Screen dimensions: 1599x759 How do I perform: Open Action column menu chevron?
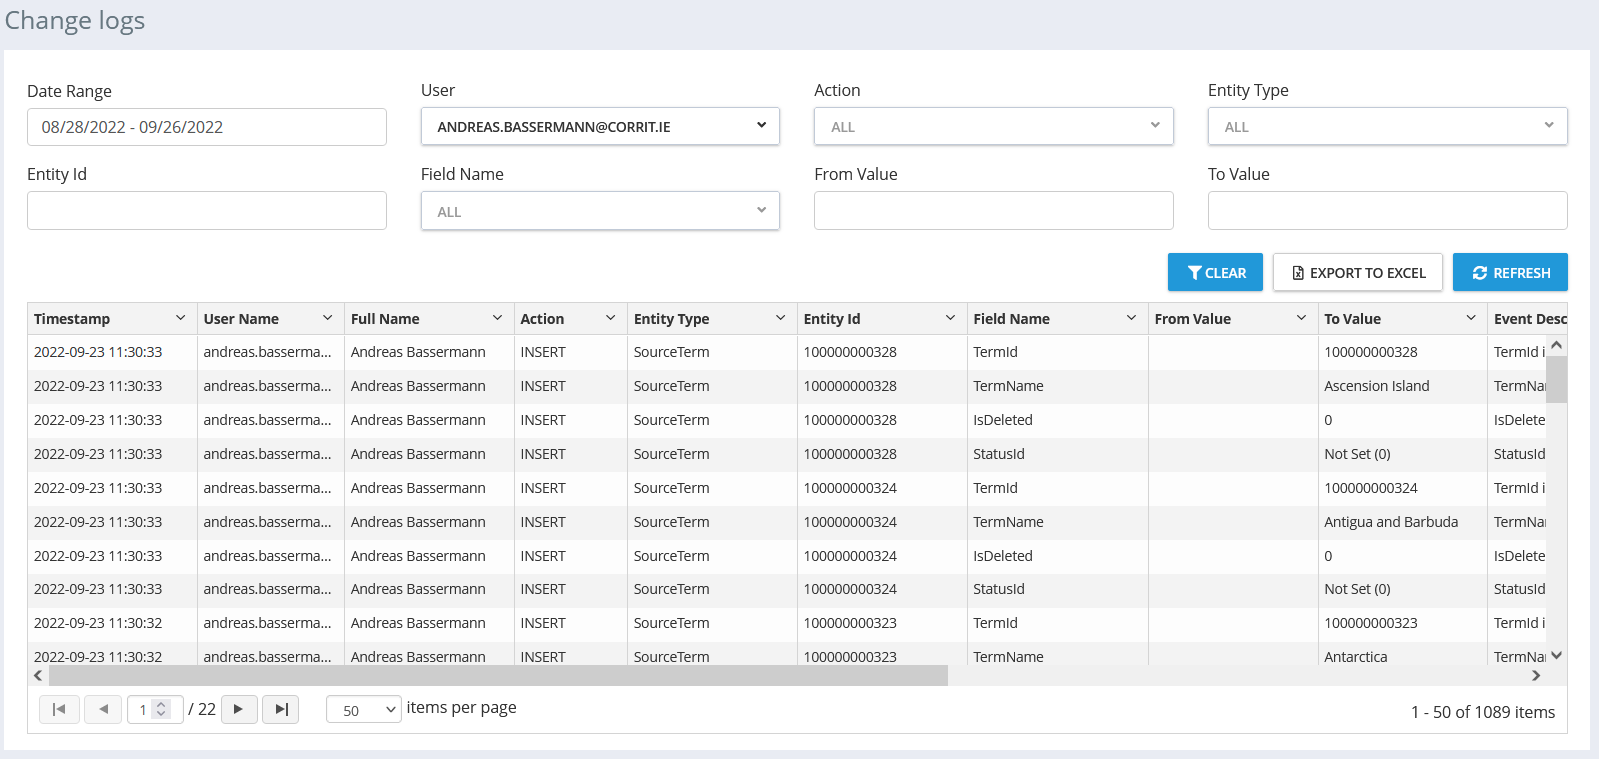tap(610, 318)
